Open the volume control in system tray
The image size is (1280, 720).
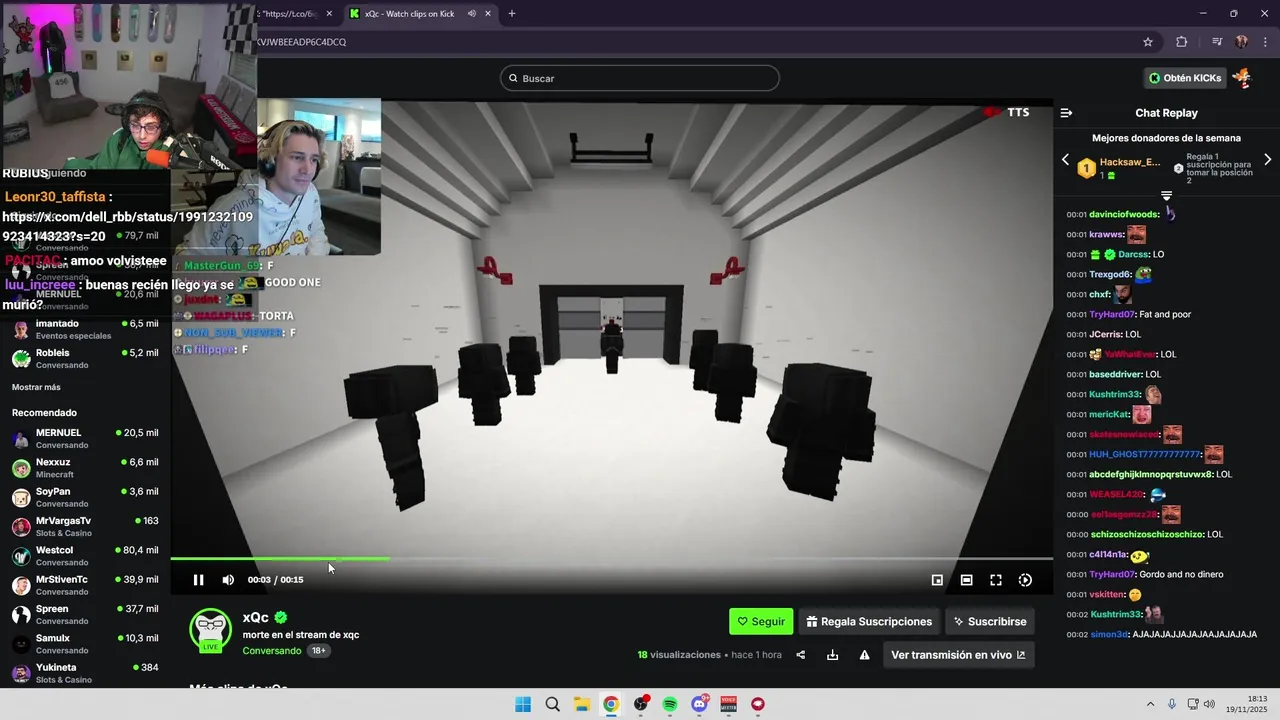coord(1209,704)
